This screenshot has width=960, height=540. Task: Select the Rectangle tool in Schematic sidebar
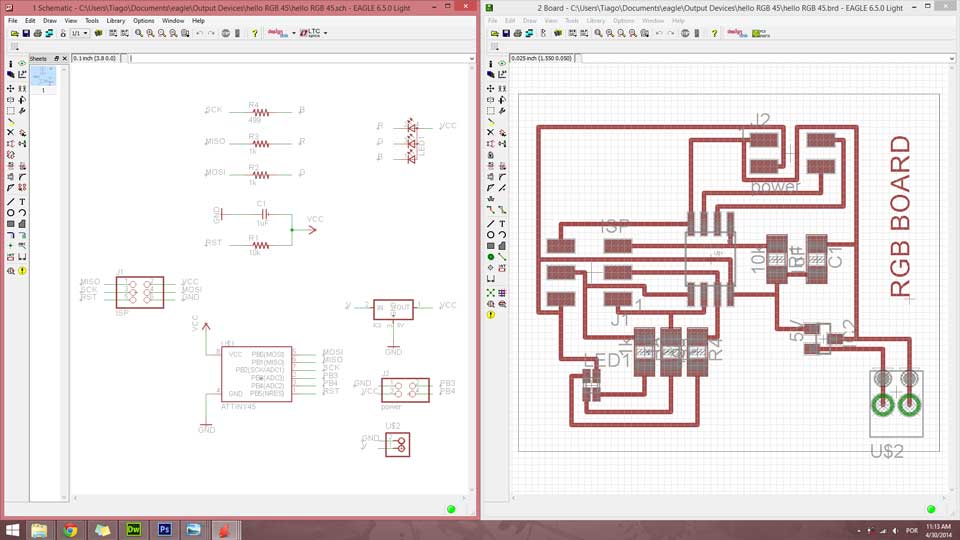10,223
